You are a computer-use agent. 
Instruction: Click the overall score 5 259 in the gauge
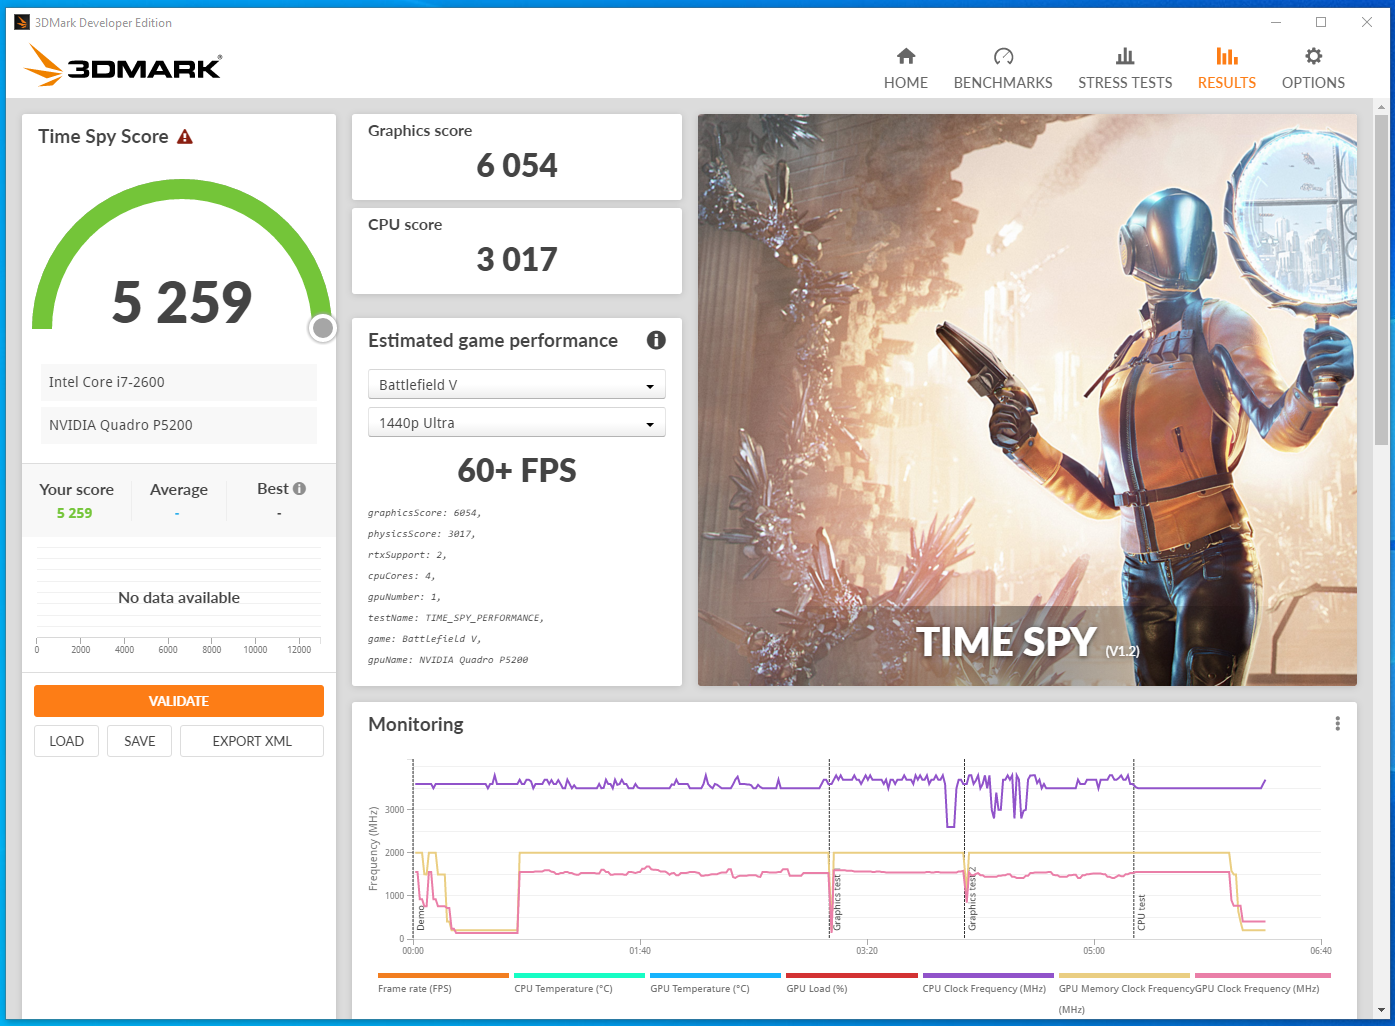[182, 302]
